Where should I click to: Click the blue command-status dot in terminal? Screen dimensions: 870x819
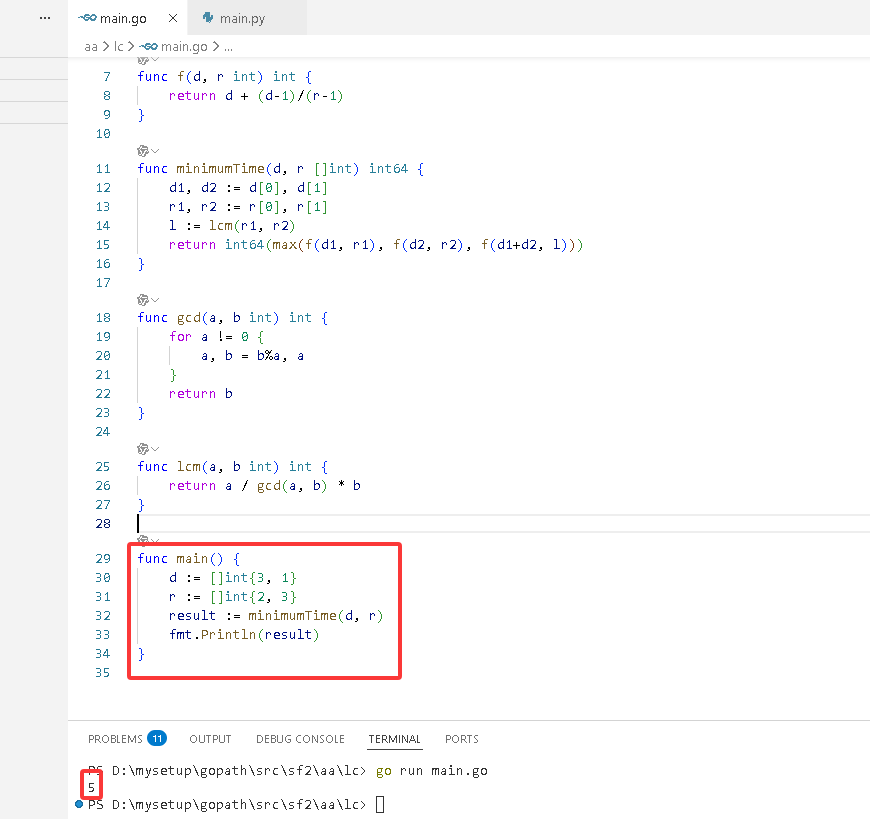pyautogui.click(x=79, y=804)
